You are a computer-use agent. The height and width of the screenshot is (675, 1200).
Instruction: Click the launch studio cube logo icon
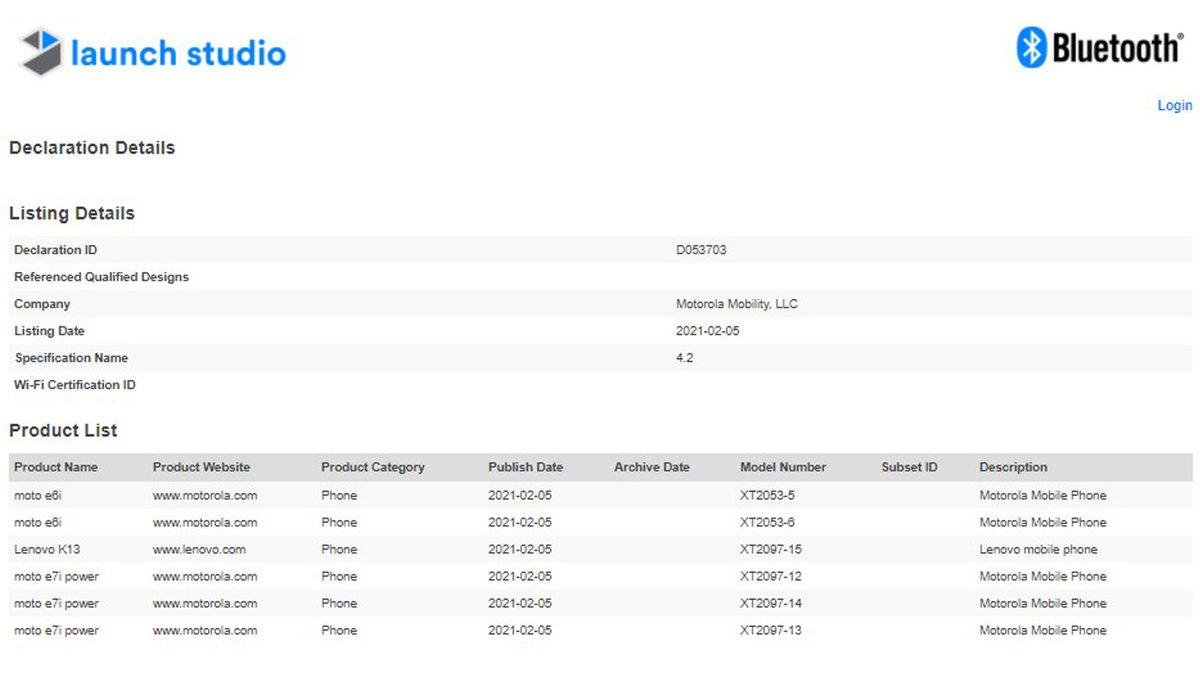pyautogui.click(x=42, y=52)
